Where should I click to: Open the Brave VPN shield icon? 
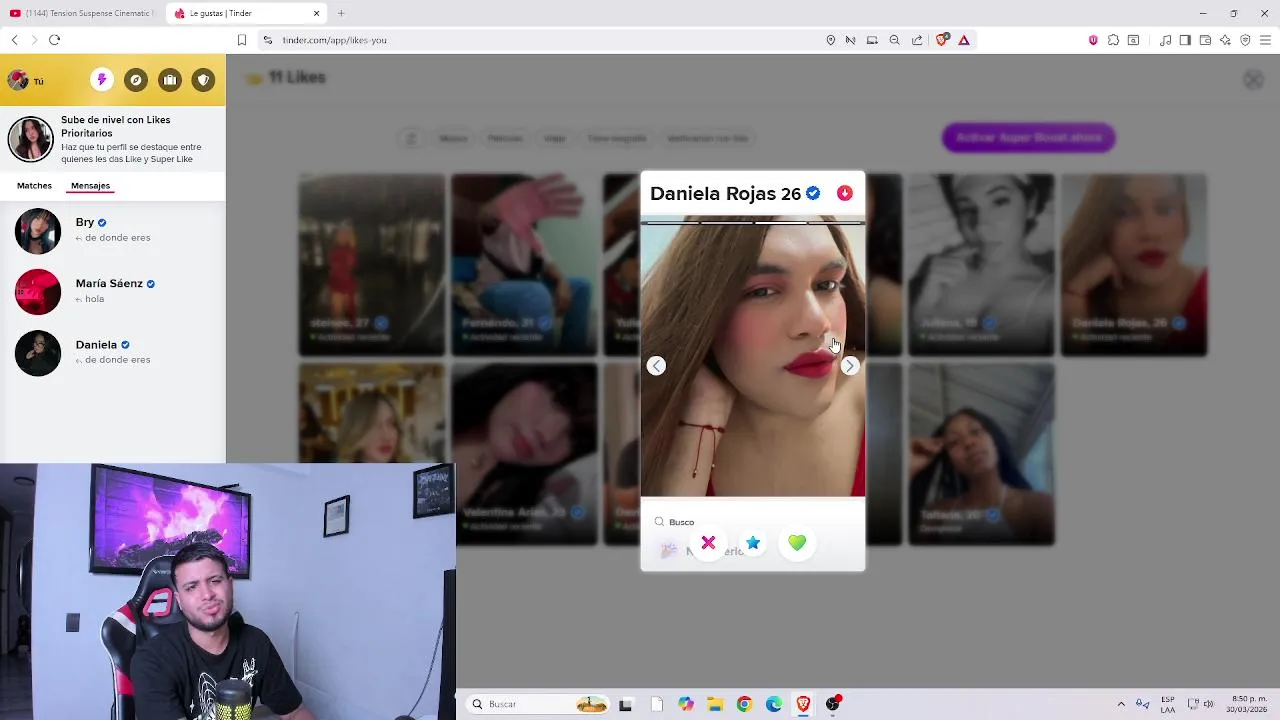pyautogui.click(x=1245, y=40)
